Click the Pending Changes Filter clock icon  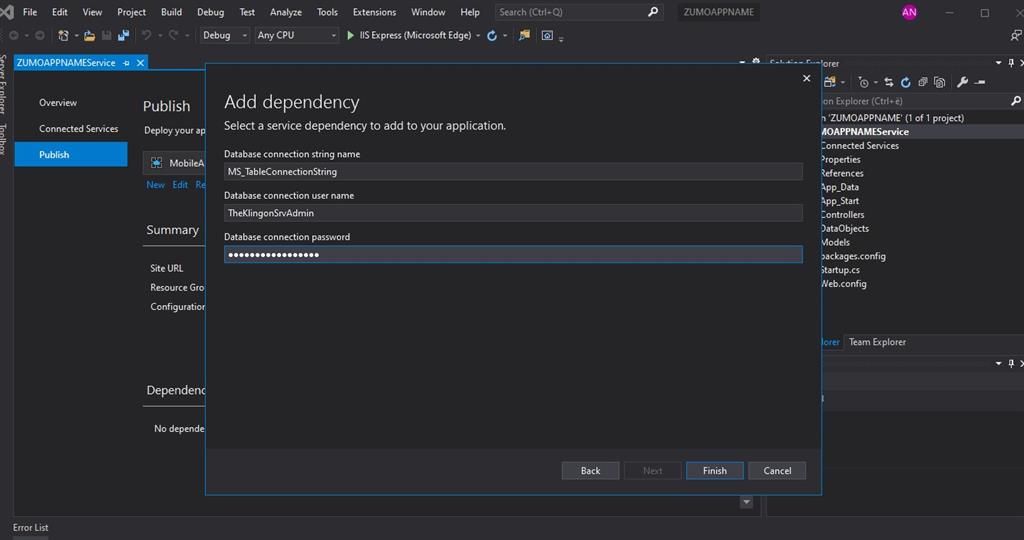(864, 82)
